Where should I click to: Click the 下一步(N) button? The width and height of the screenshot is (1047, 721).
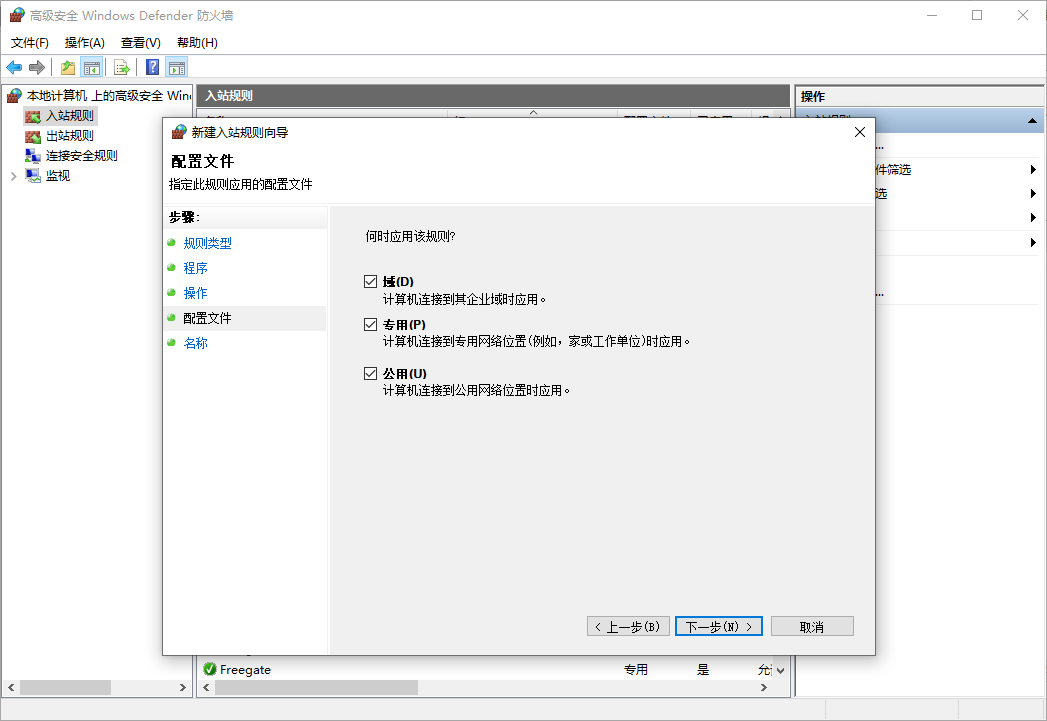(719, 626)
